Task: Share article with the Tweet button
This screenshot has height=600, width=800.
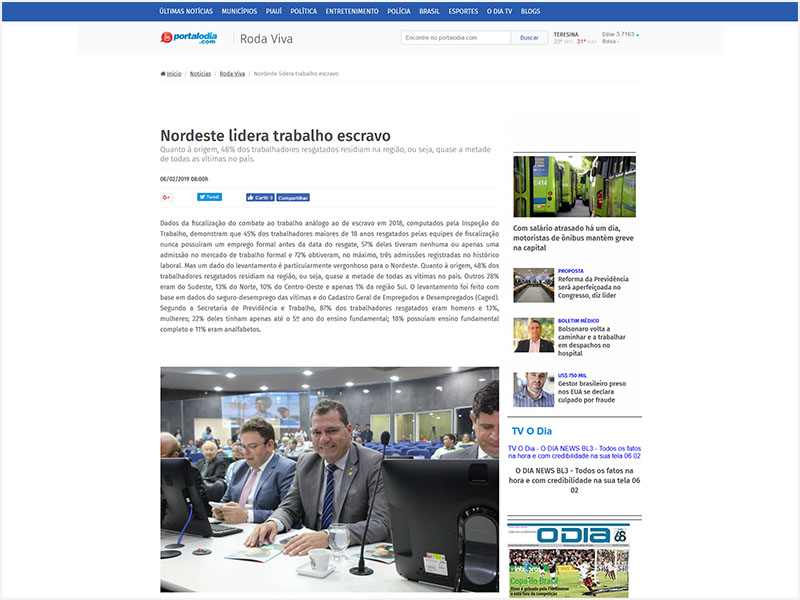Action: (x=209, y=197)
